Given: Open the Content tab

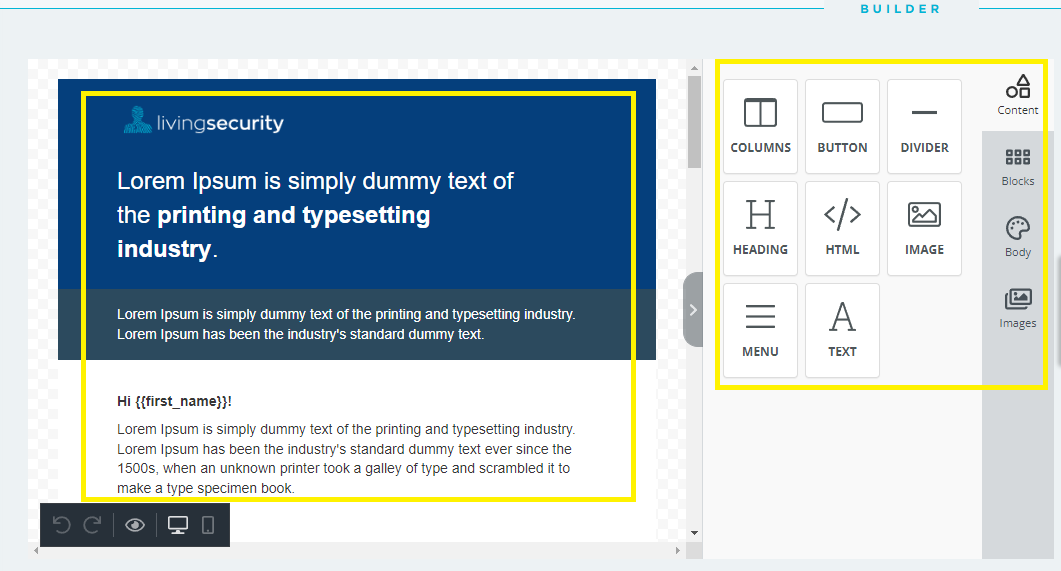Looking at the screenshot, I should (x=1017, y=95).
